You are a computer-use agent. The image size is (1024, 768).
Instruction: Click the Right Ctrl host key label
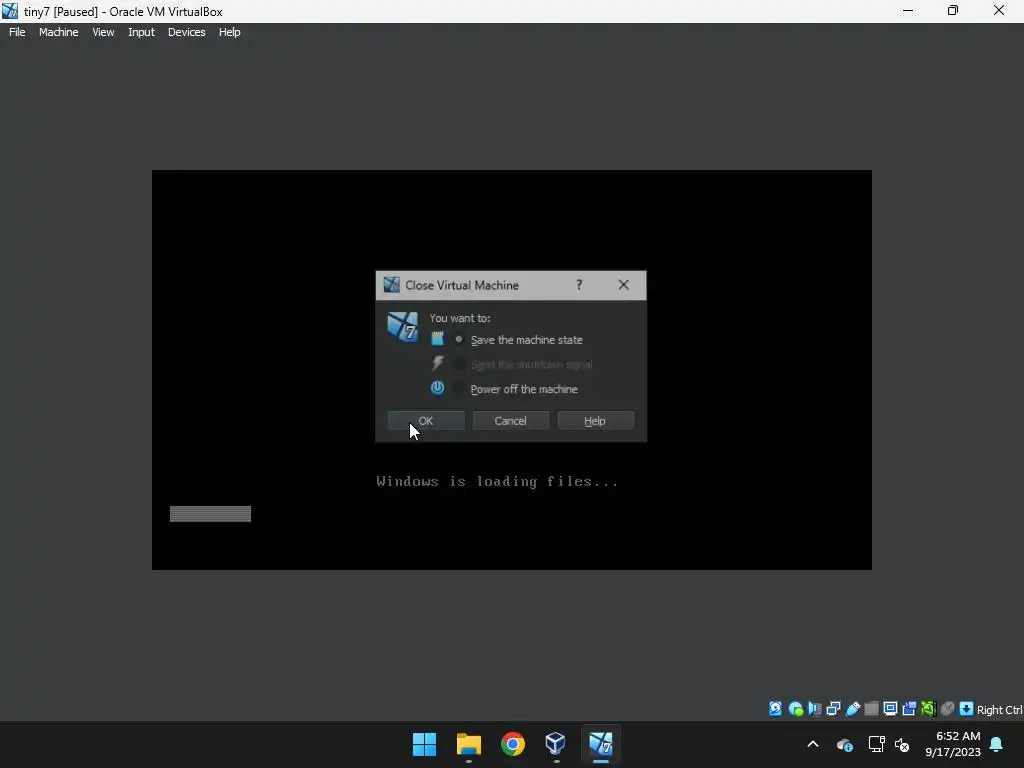click(999, 710)
